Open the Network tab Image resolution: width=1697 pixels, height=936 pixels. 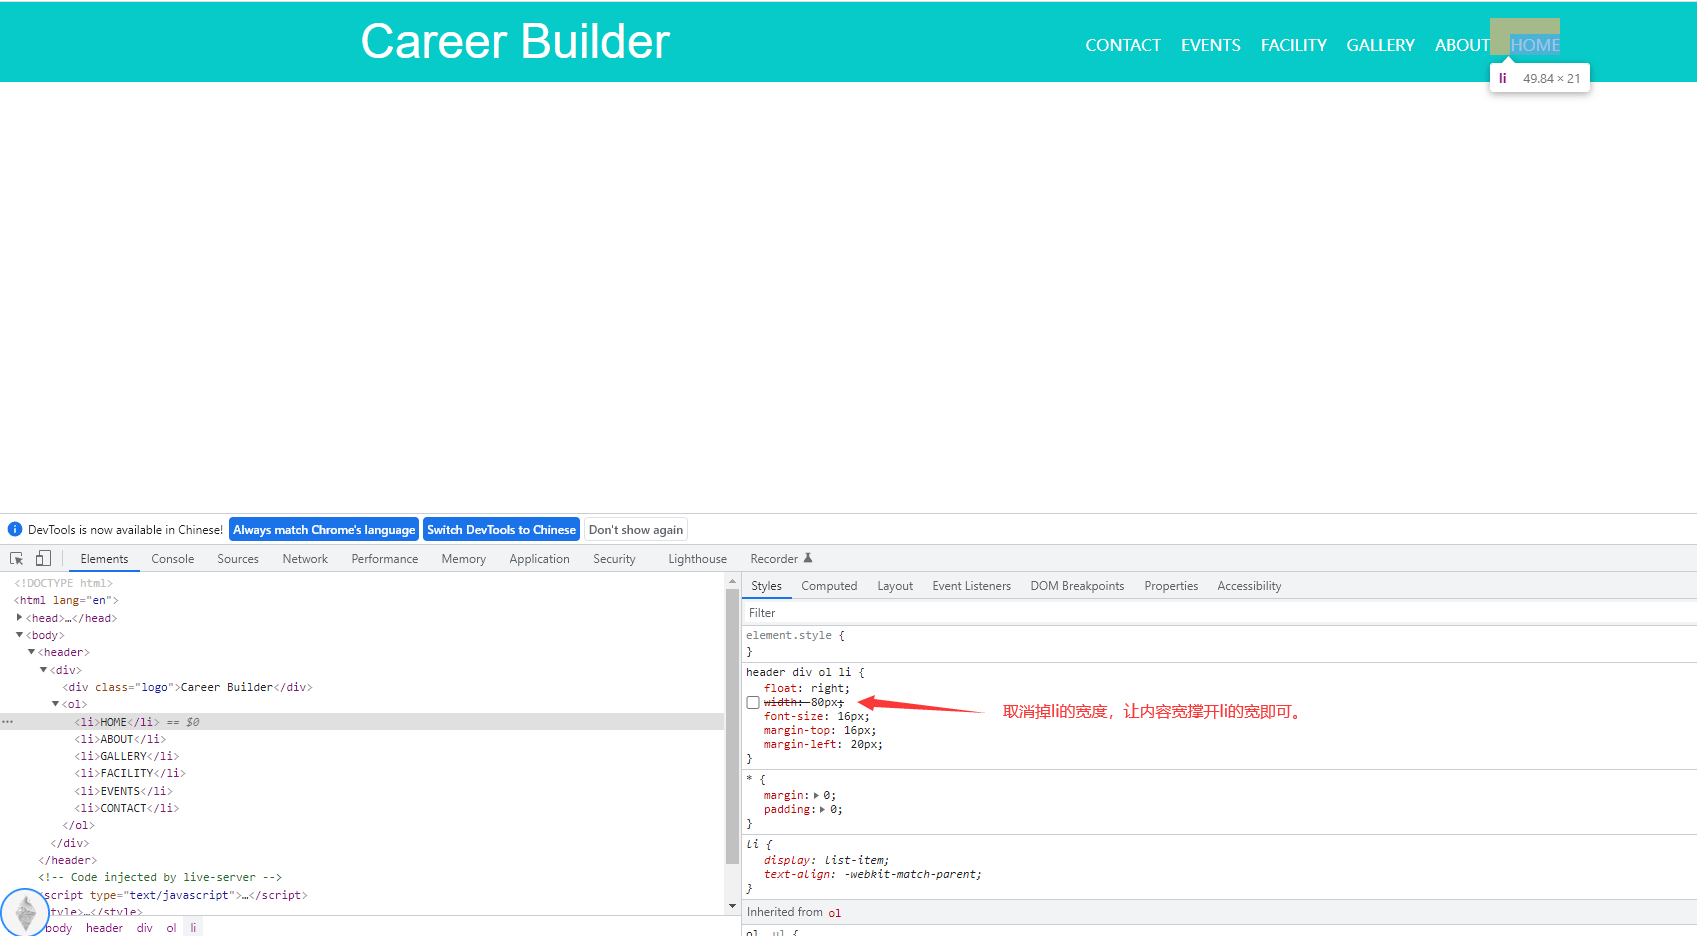point(305,559)
